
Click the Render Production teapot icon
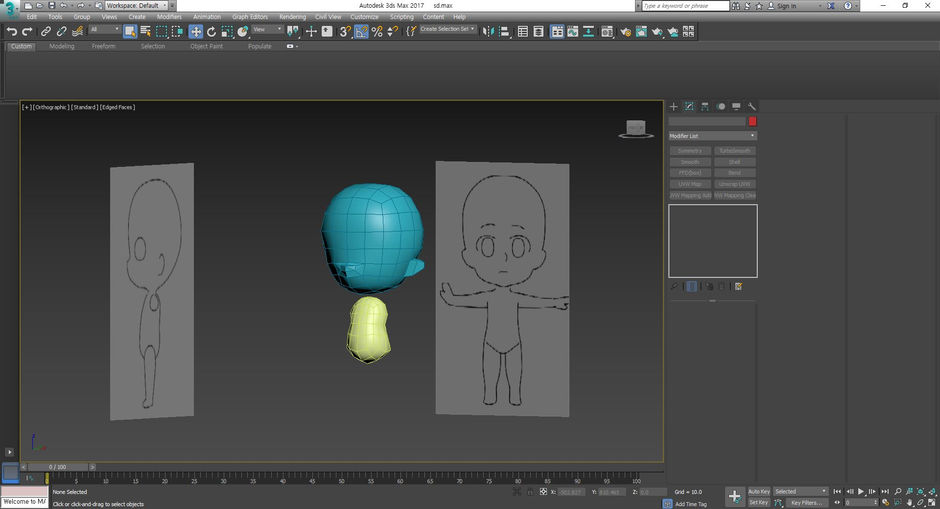click(x=657, y=32)
